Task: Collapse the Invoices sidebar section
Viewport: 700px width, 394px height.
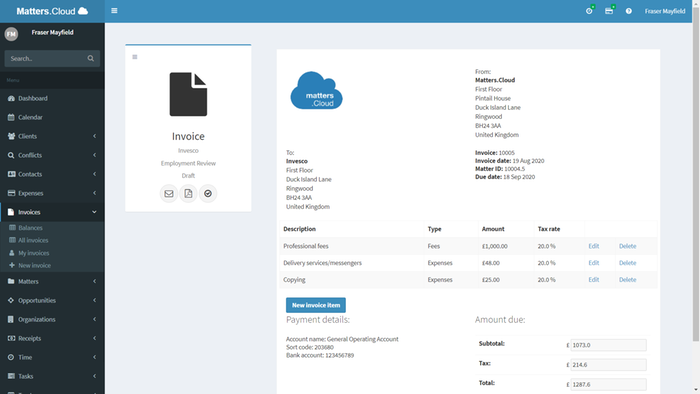Action: [x=52, y=212]
